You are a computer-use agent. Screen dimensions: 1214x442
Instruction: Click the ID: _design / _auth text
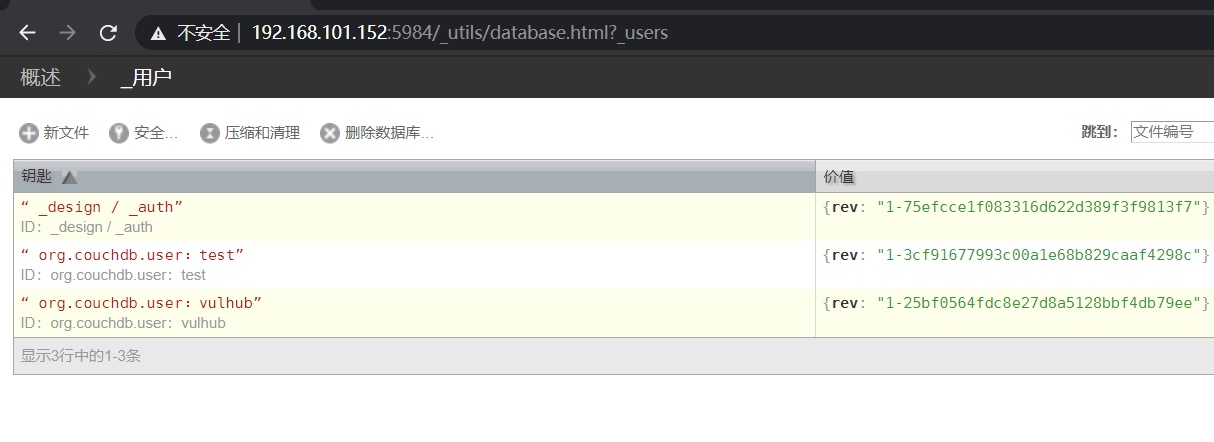(87, 227)
